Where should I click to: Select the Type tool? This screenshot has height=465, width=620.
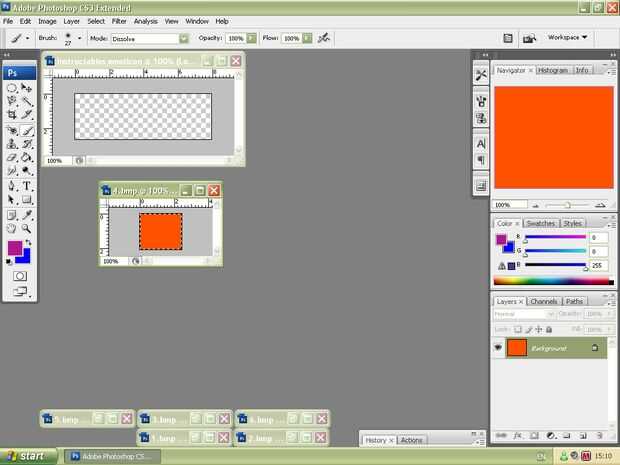pyautogui.click(x=26, y=186)
